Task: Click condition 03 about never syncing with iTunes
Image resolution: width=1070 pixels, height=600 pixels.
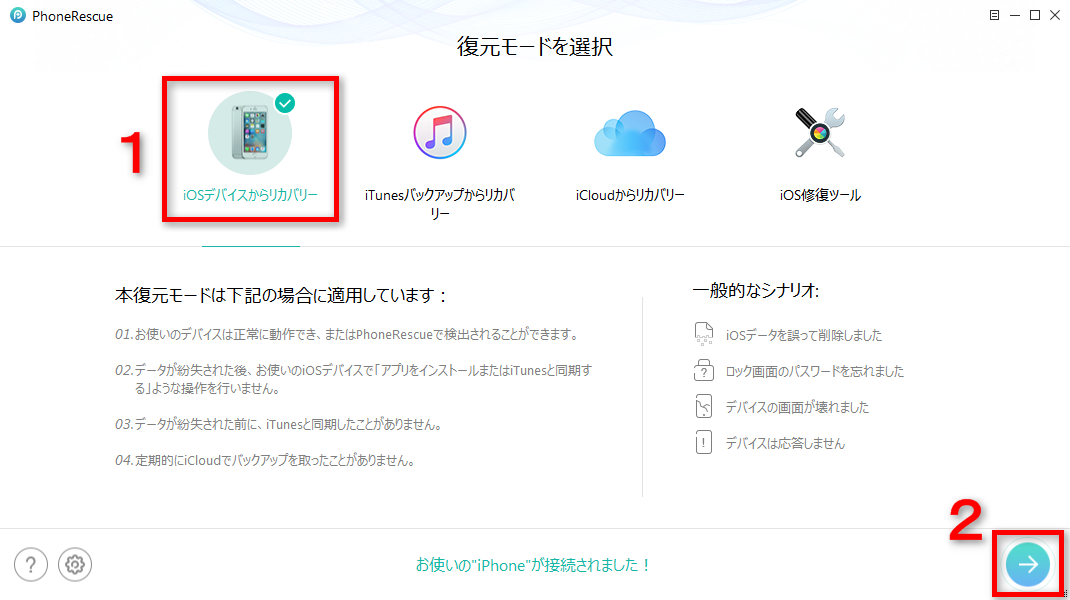Action: [x=279, y=425]
